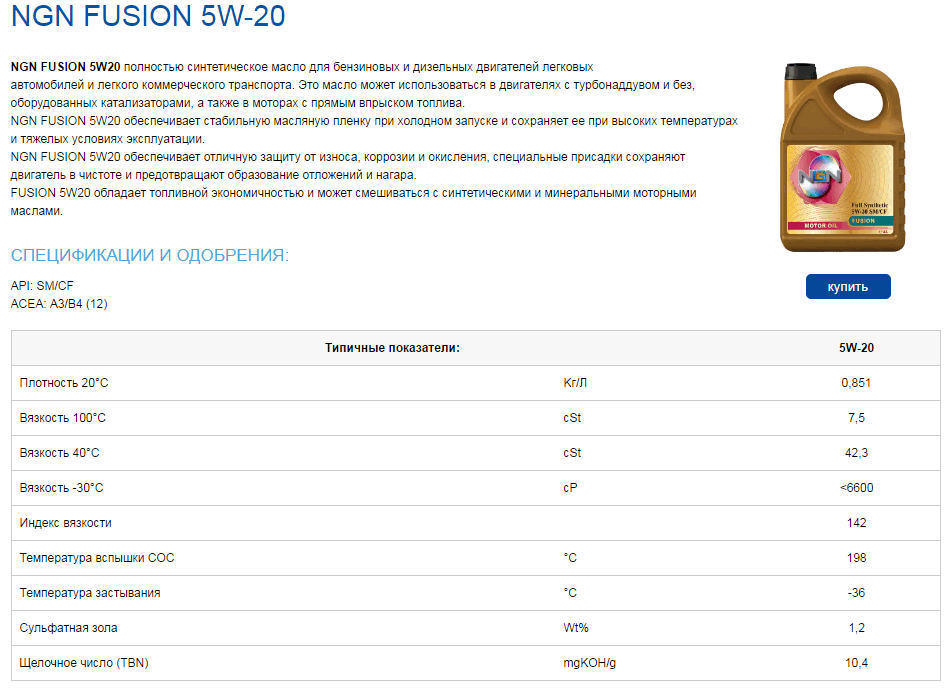The width and height of the screenshot is (952, 692).
Task: Select the 'Температура вспышки COC' row label
Action: [x=97, y=558]
